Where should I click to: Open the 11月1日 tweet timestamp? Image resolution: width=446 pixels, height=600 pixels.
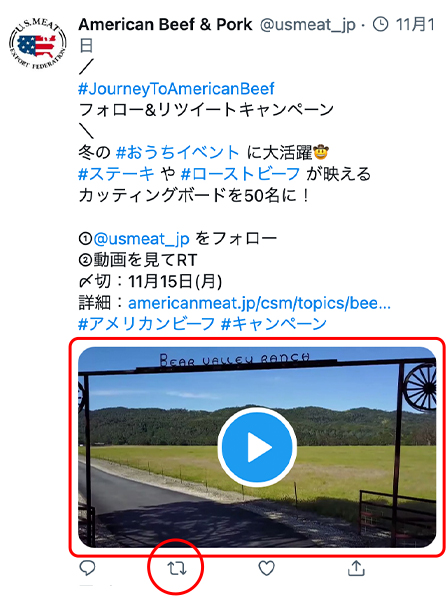pyautogui.click(x=257, y=35)
